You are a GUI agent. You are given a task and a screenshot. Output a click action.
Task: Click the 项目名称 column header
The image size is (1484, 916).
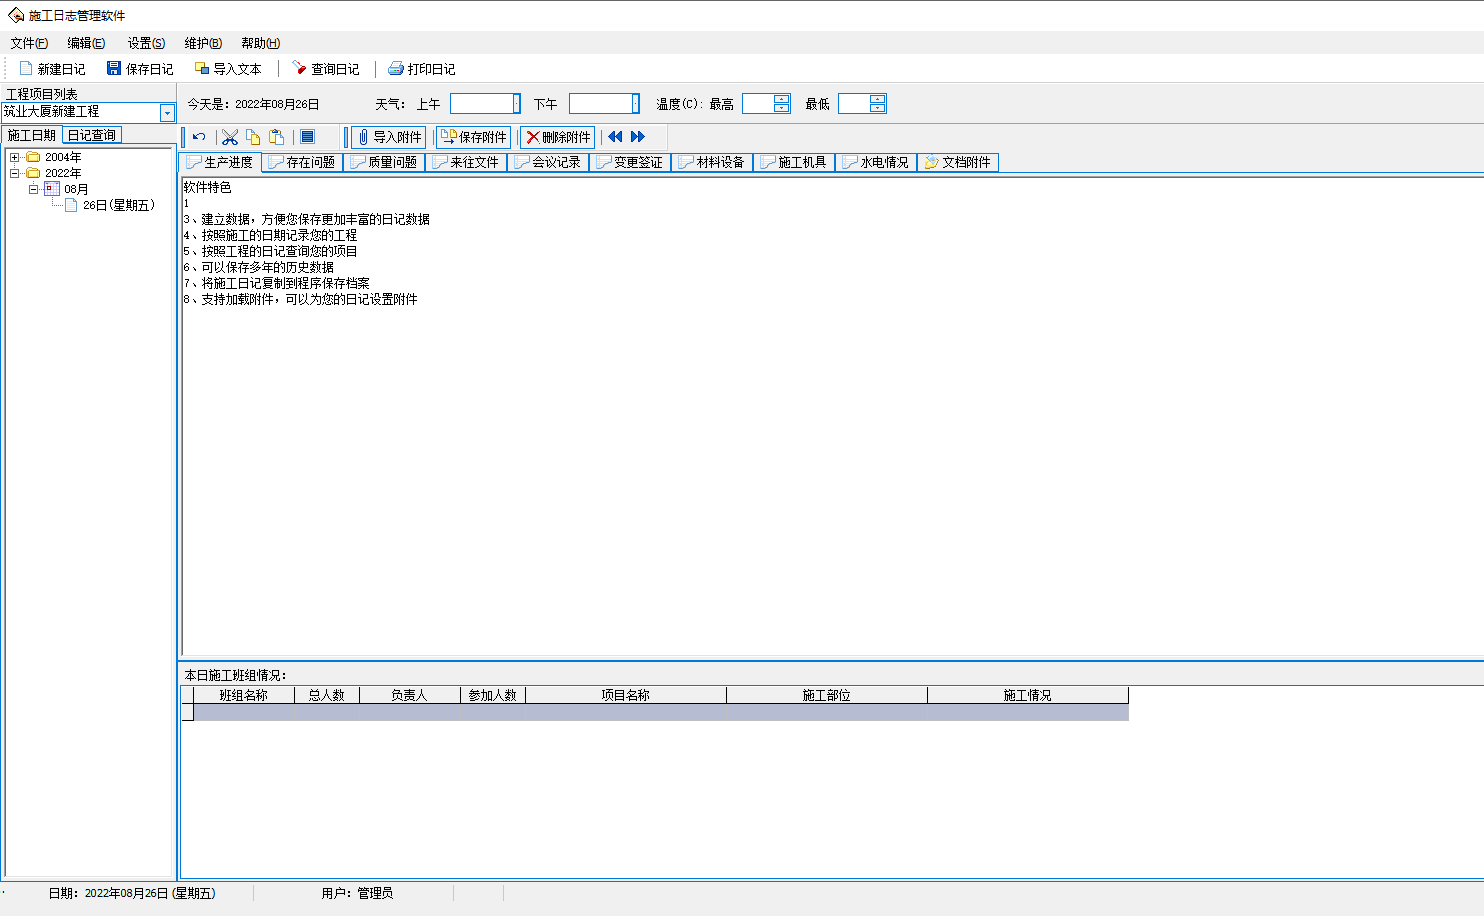pyautogui.click(x=626, y=695)
